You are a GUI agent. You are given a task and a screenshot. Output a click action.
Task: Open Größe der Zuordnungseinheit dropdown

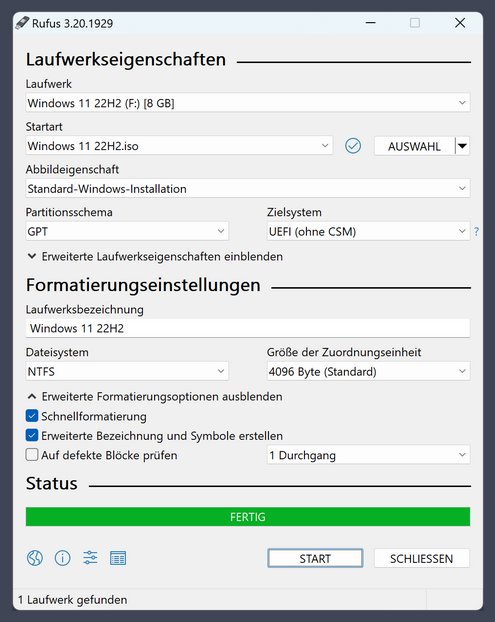pos(368,371)
